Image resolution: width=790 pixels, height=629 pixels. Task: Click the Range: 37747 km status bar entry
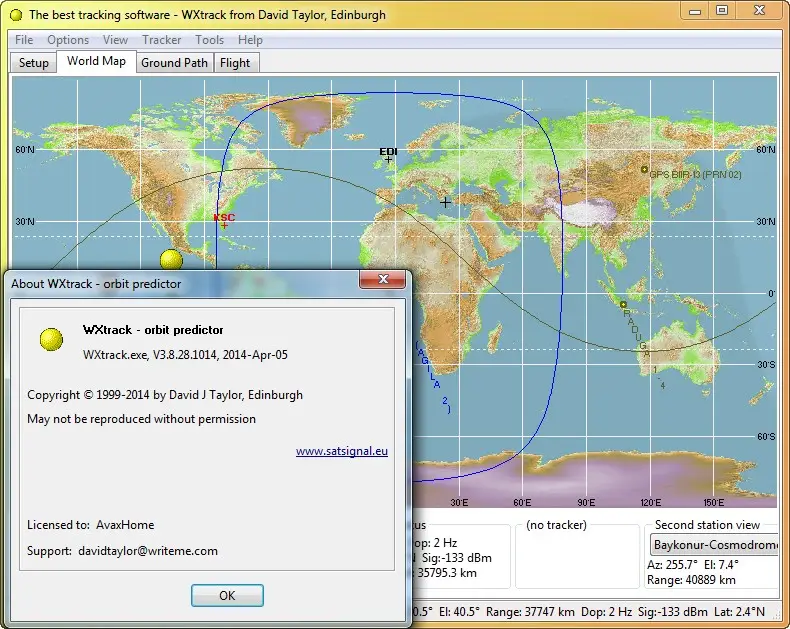click(x=531, y=612)
